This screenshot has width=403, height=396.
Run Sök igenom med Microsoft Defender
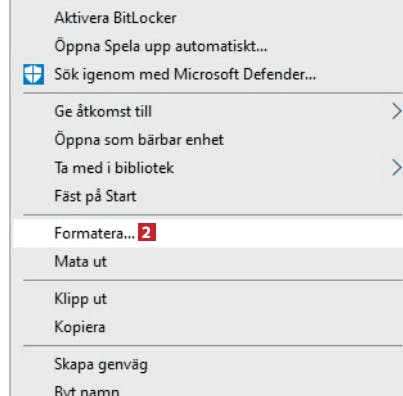click(x=185, y=74)
